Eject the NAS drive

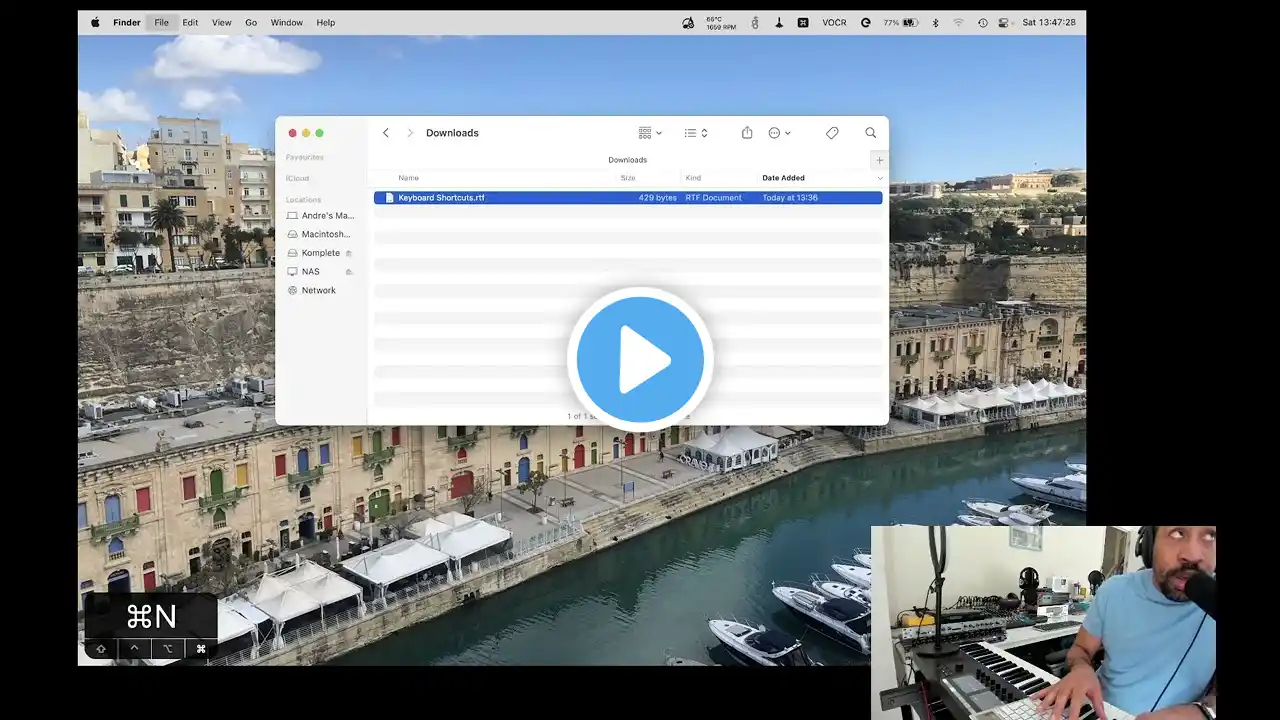[x=349, y=272]
